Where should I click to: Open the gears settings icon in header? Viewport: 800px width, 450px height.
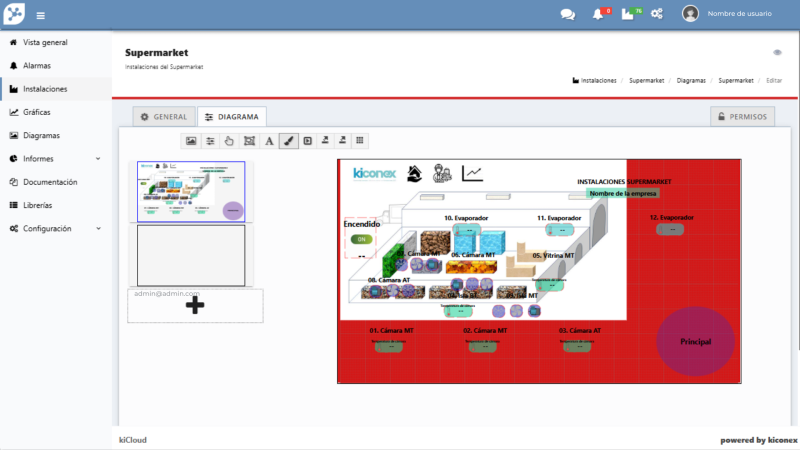(657, 14)
